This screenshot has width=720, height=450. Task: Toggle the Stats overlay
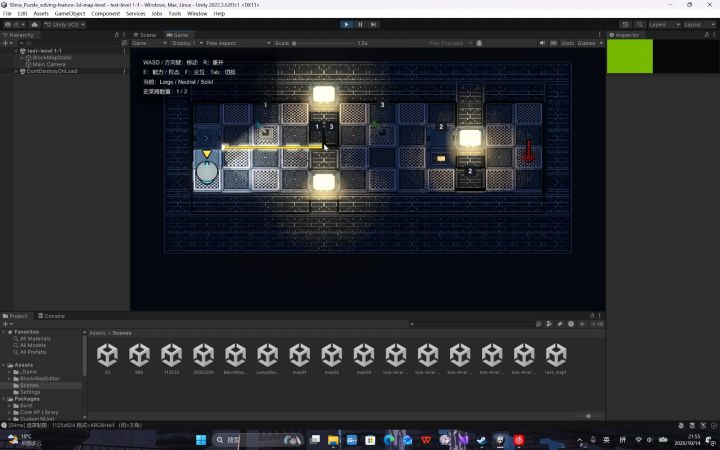(x=568, y=43)
